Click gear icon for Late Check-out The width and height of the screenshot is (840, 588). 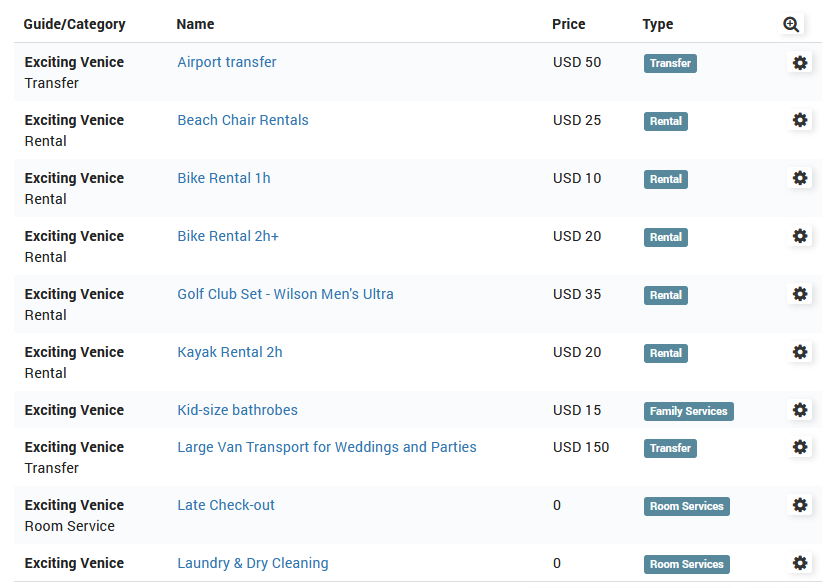click(x=799, y=505)
